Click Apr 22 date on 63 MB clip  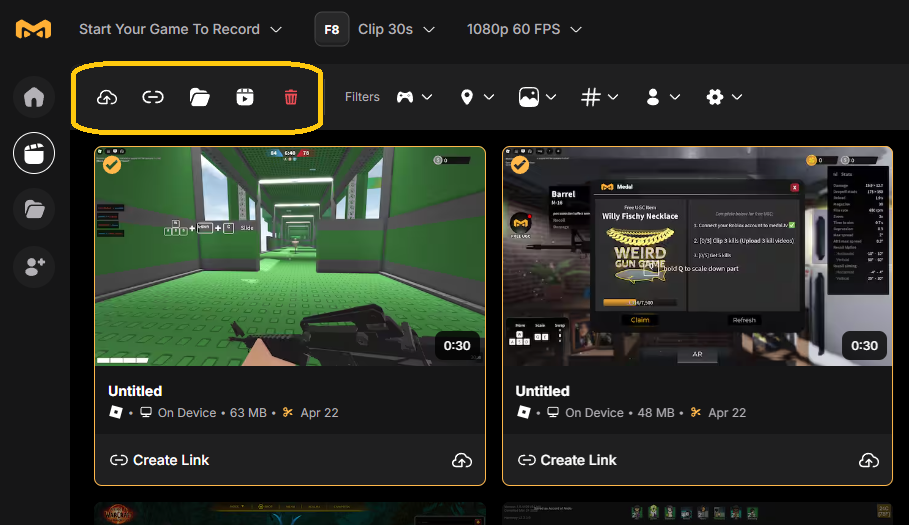tap(319, 413)
